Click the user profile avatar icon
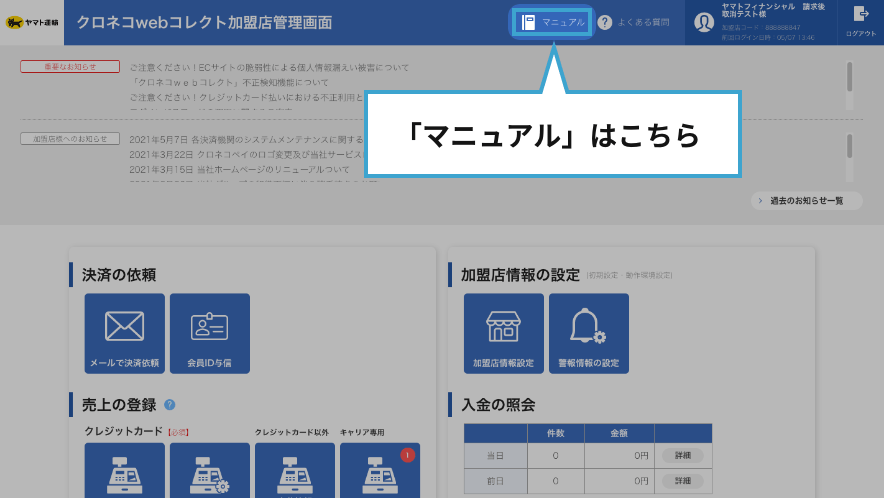884x498 pixels. [x=704, y=23]
